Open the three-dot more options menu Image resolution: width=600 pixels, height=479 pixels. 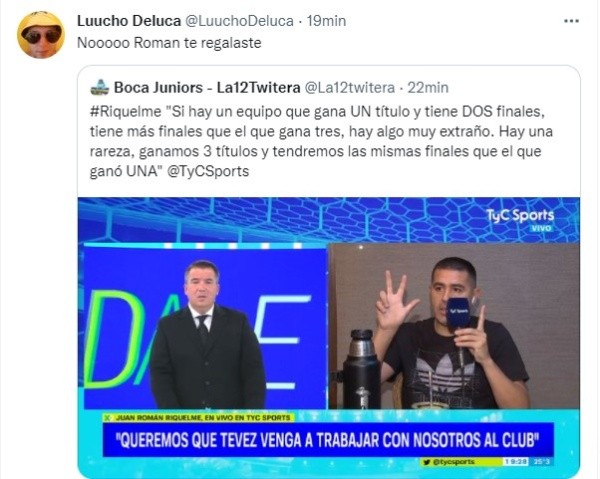pyautogui.click(x=571, y=21)
